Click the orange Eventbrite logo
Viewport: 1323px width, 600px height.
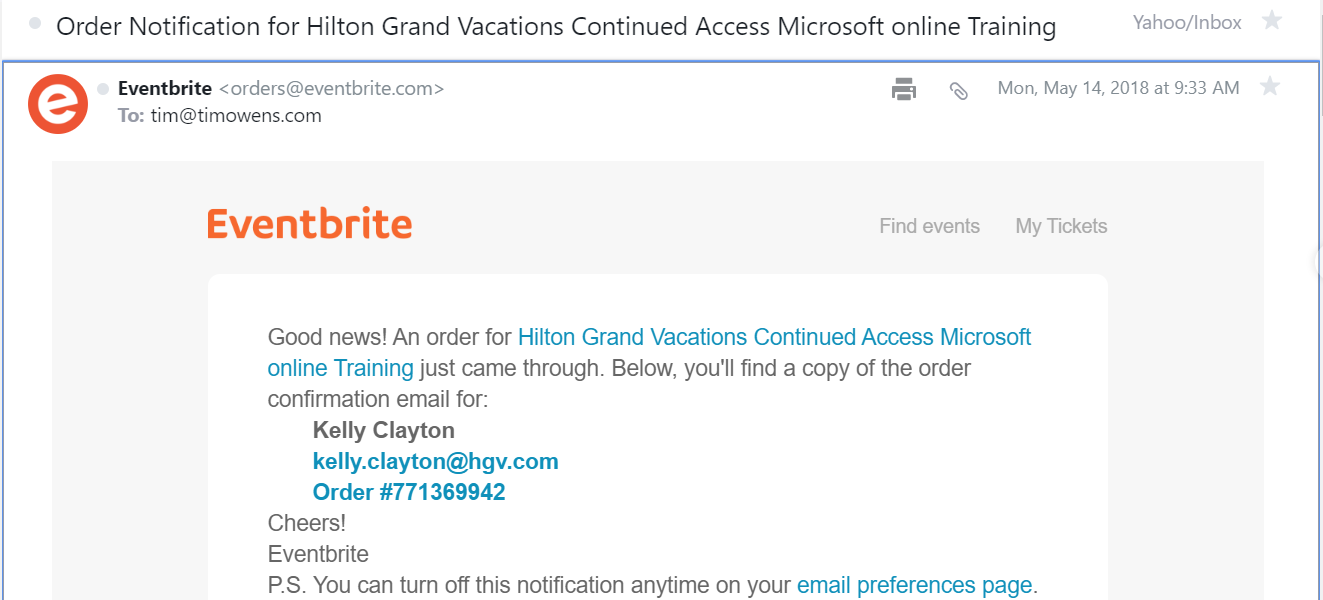[x=310, y=224]
